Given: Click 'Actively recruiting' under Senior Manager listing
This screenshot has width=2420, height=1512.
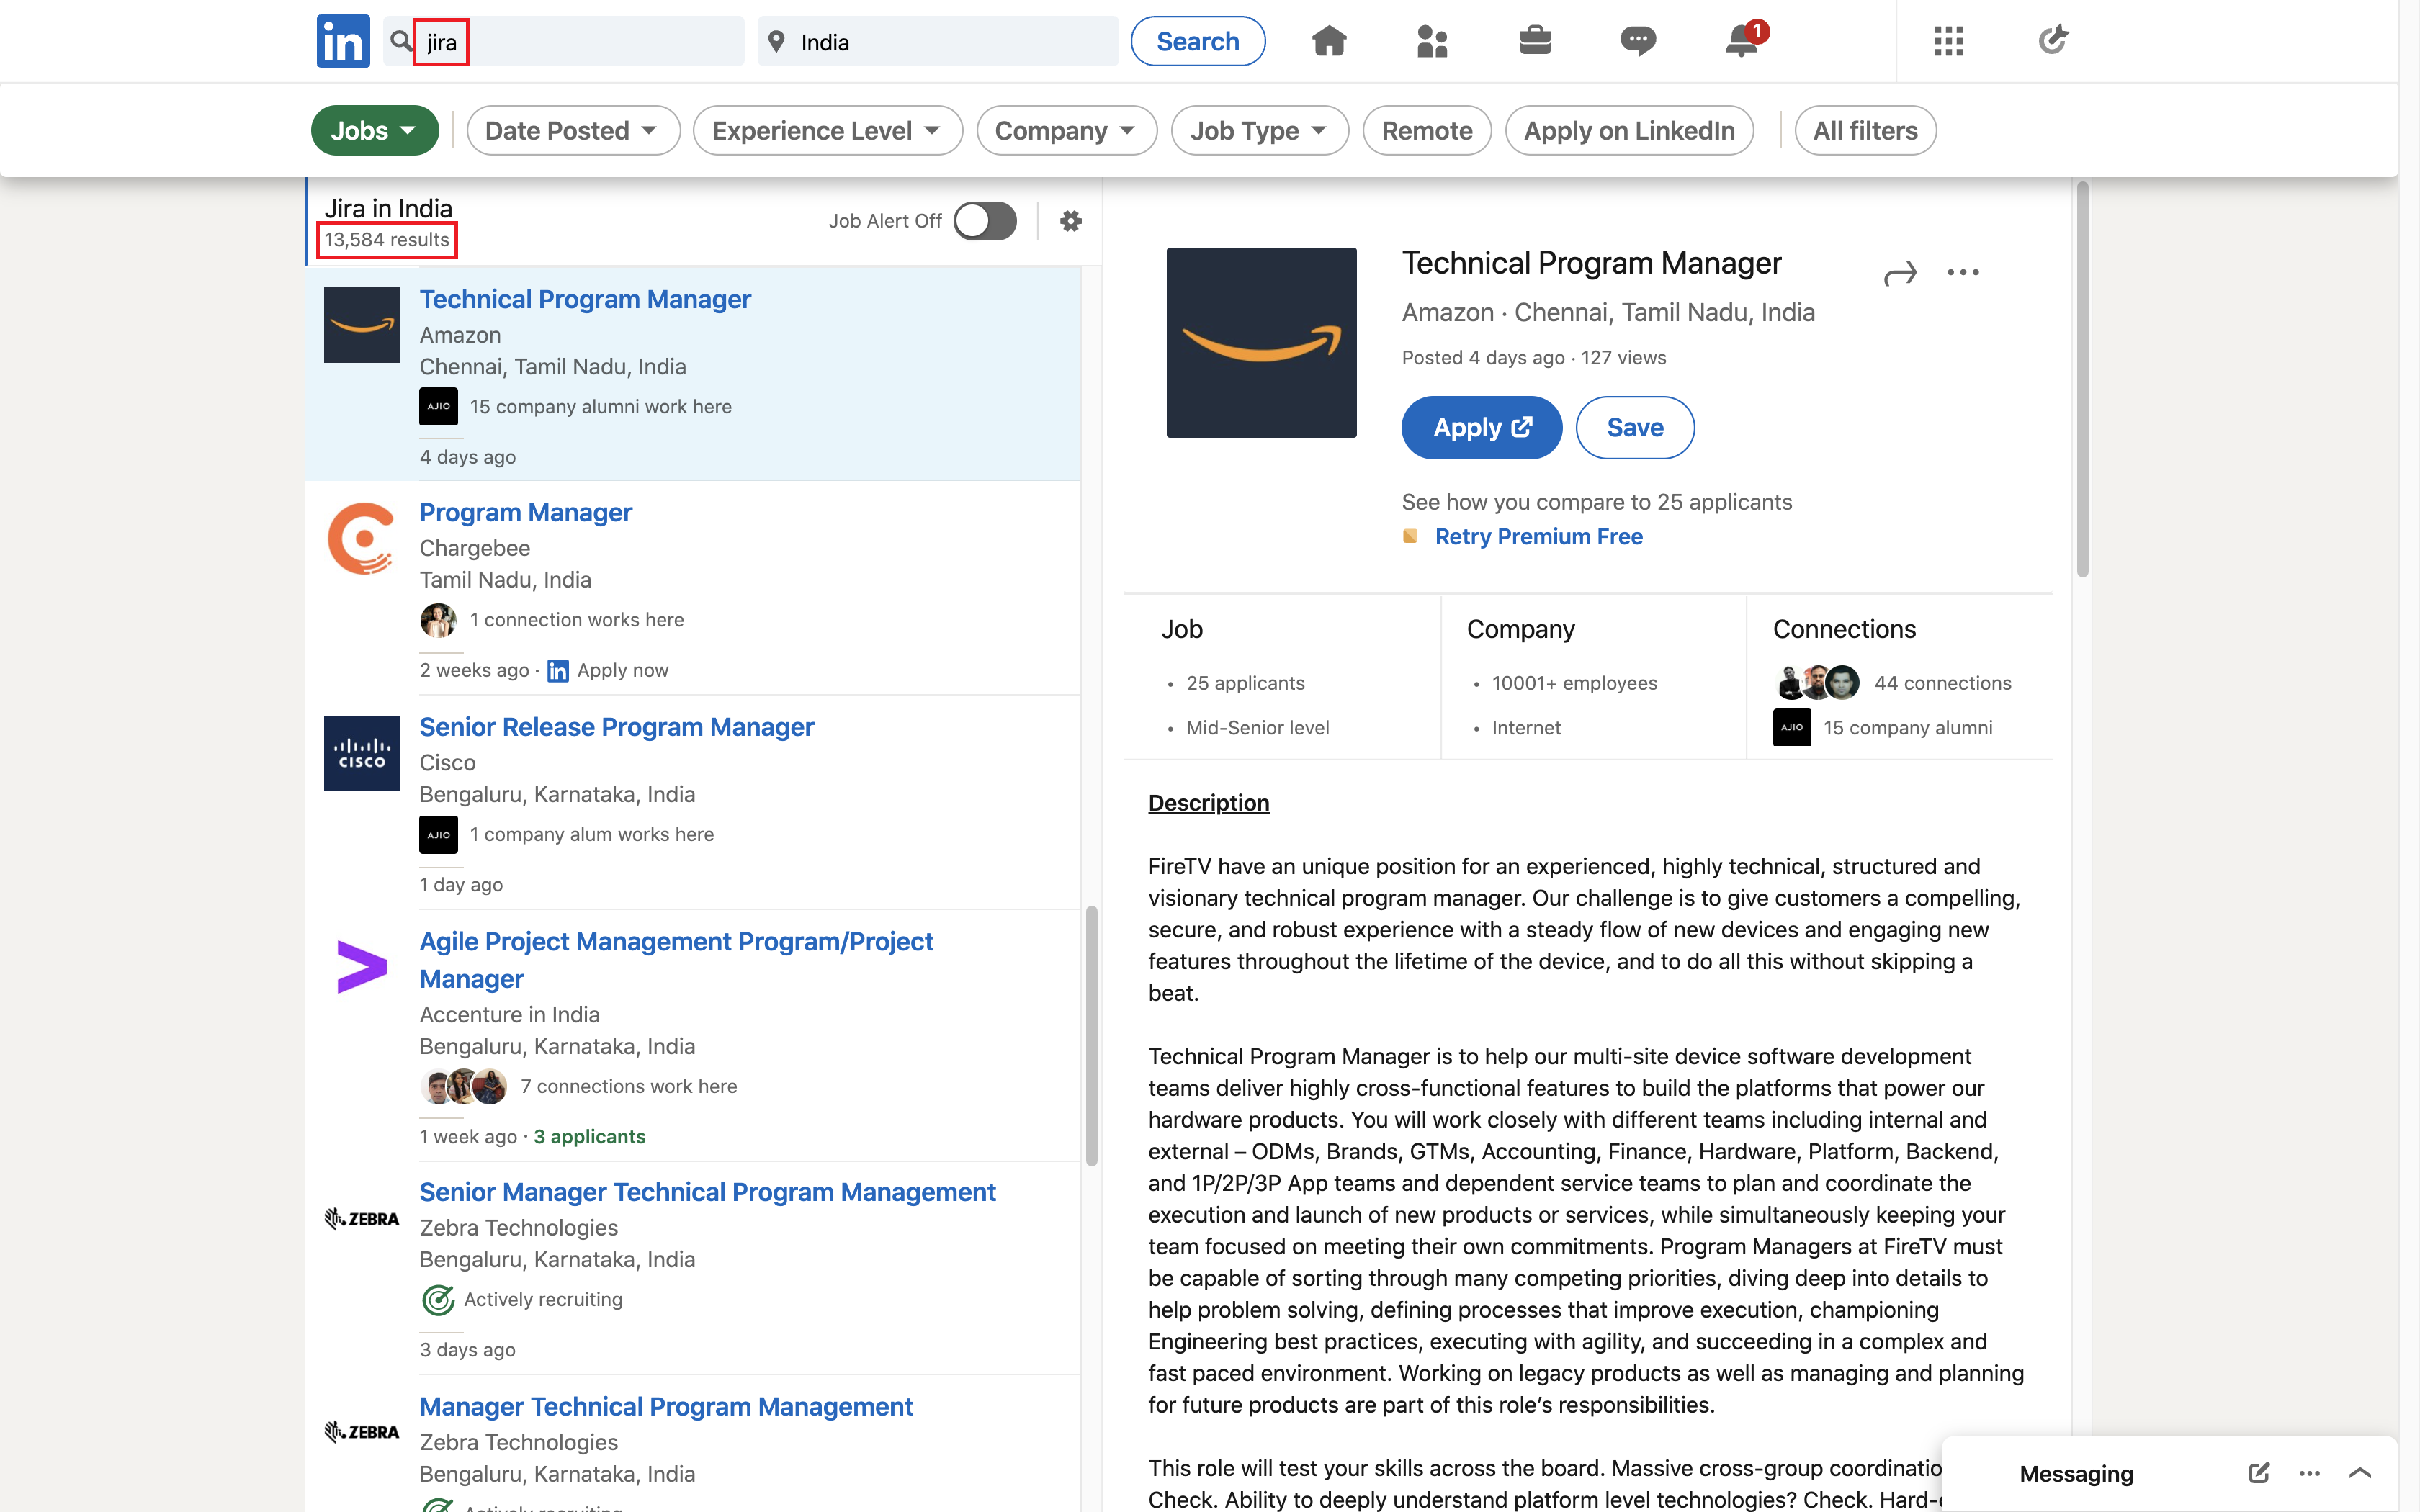Looking at the screenshot, I should pyautogui.click(x=543, y=1299).
